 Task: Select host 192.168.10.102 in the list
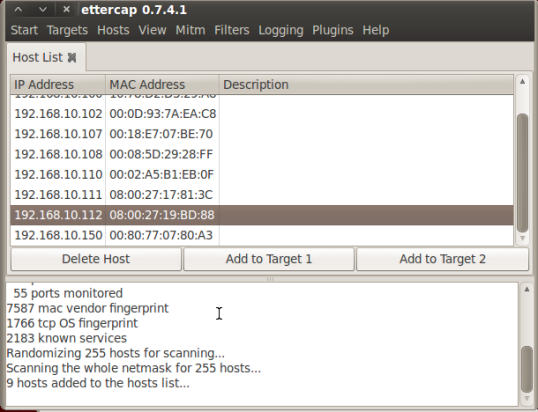[x=262, y=114]
